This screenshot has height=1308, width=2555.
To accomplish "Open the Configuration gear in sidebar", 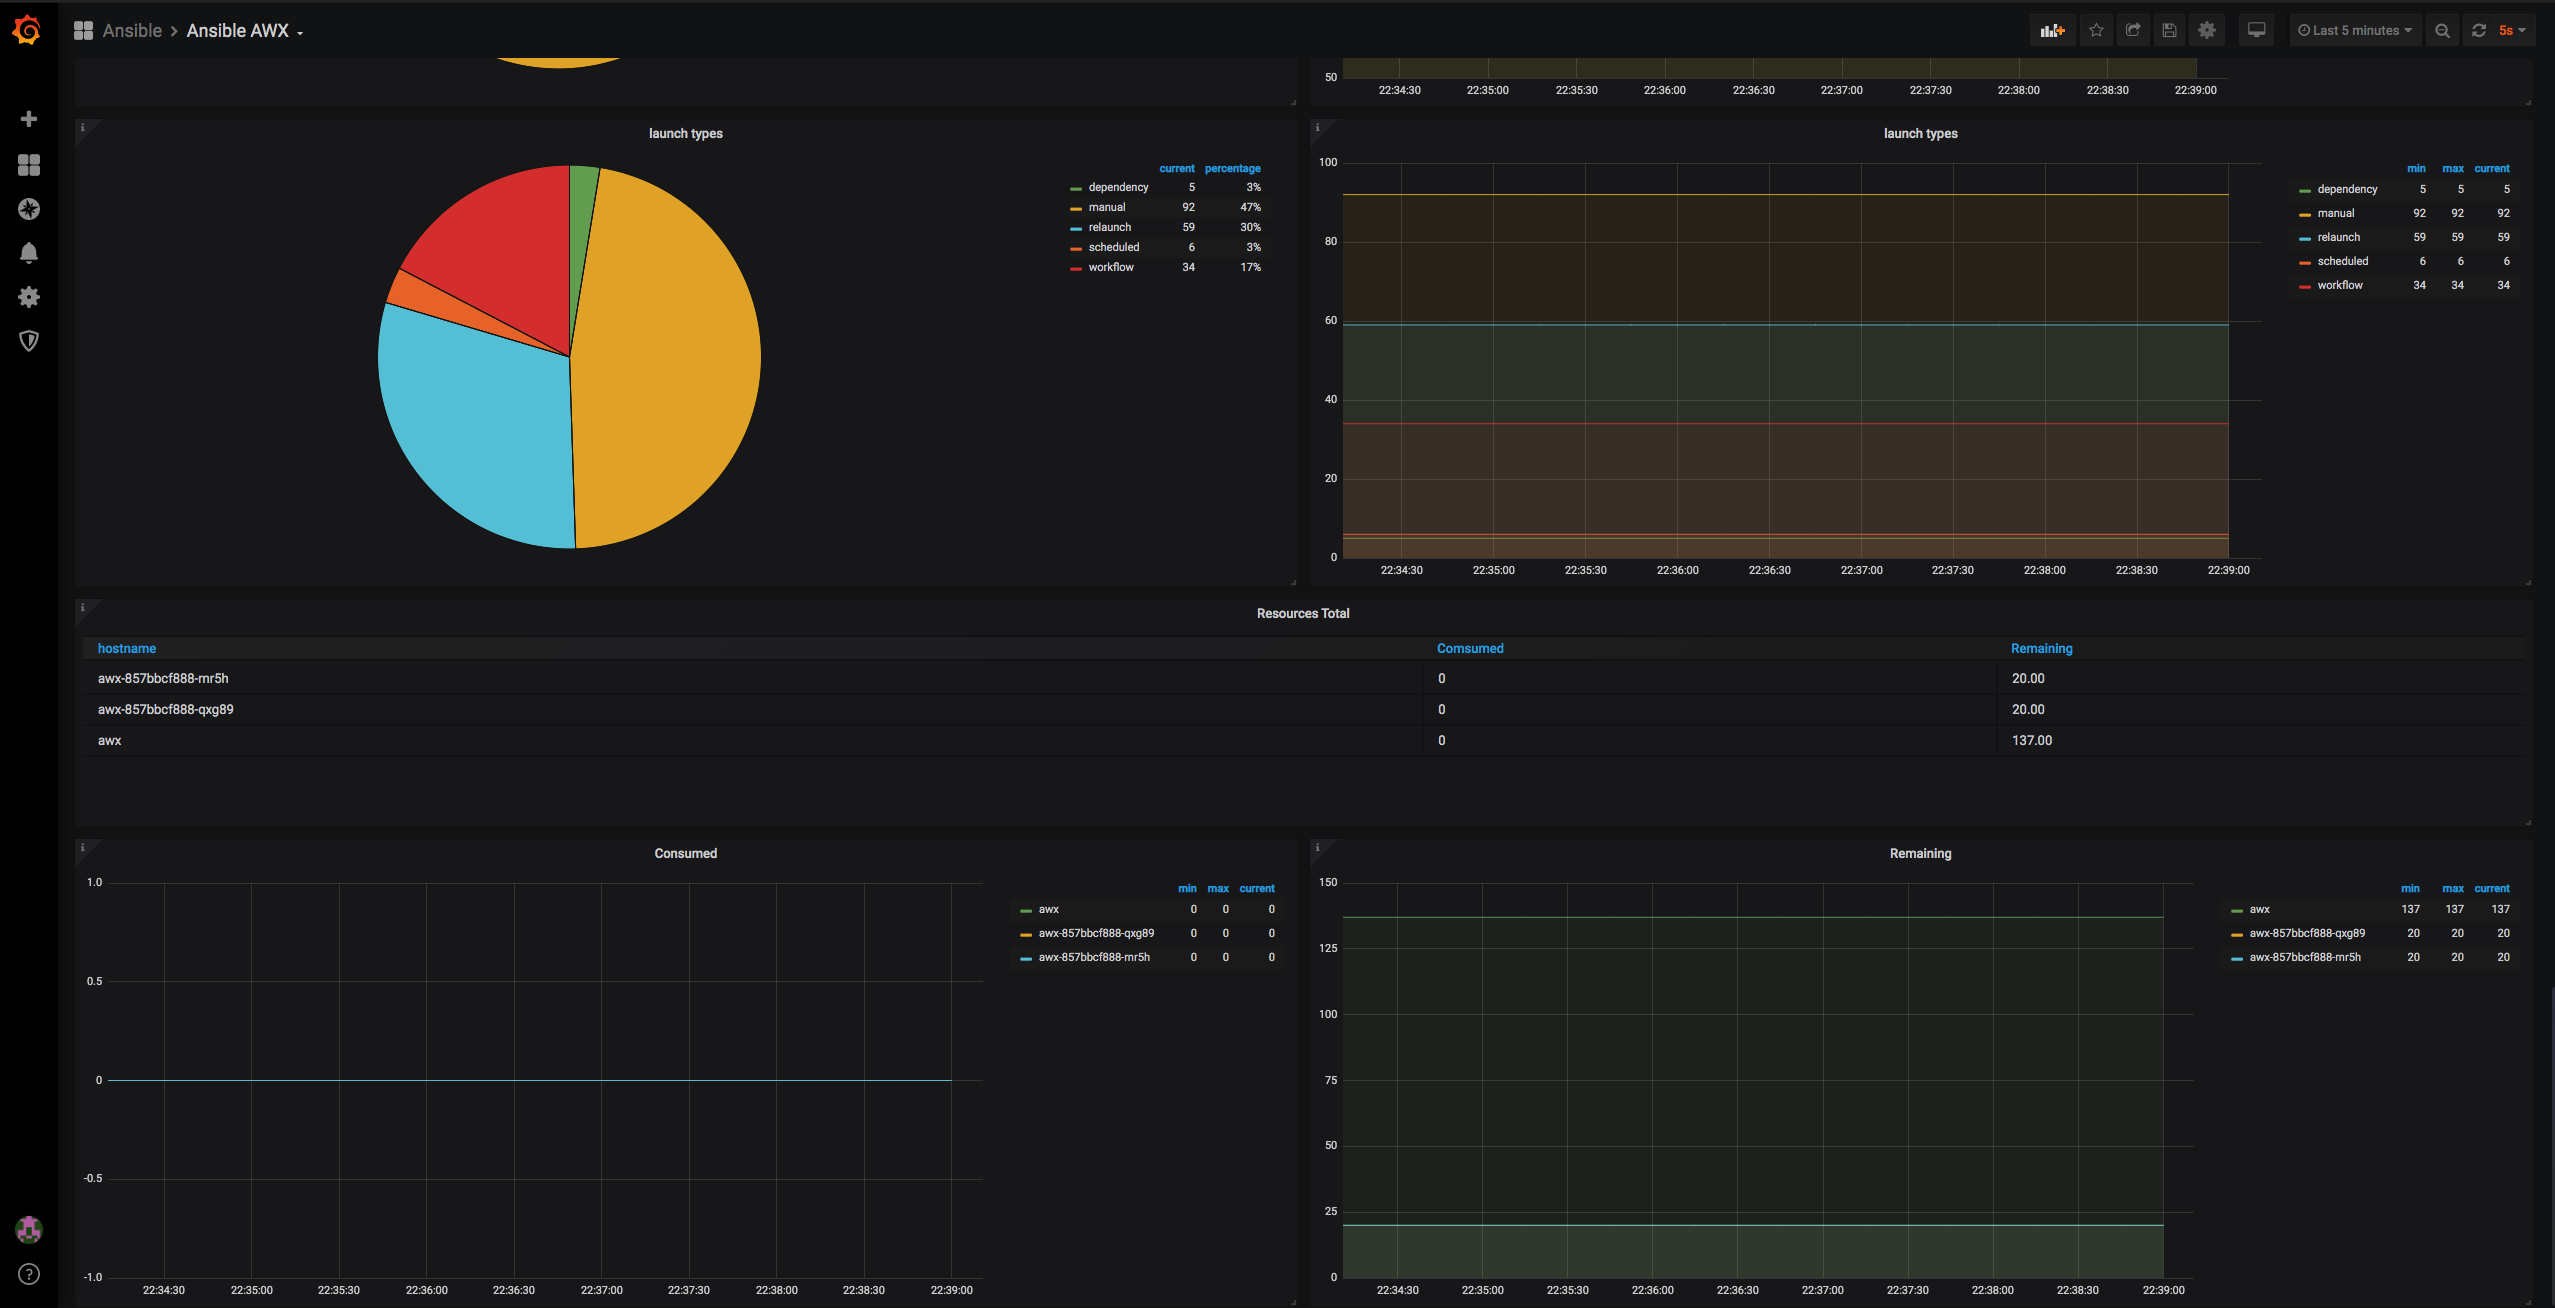I will [x=29, y=297].
